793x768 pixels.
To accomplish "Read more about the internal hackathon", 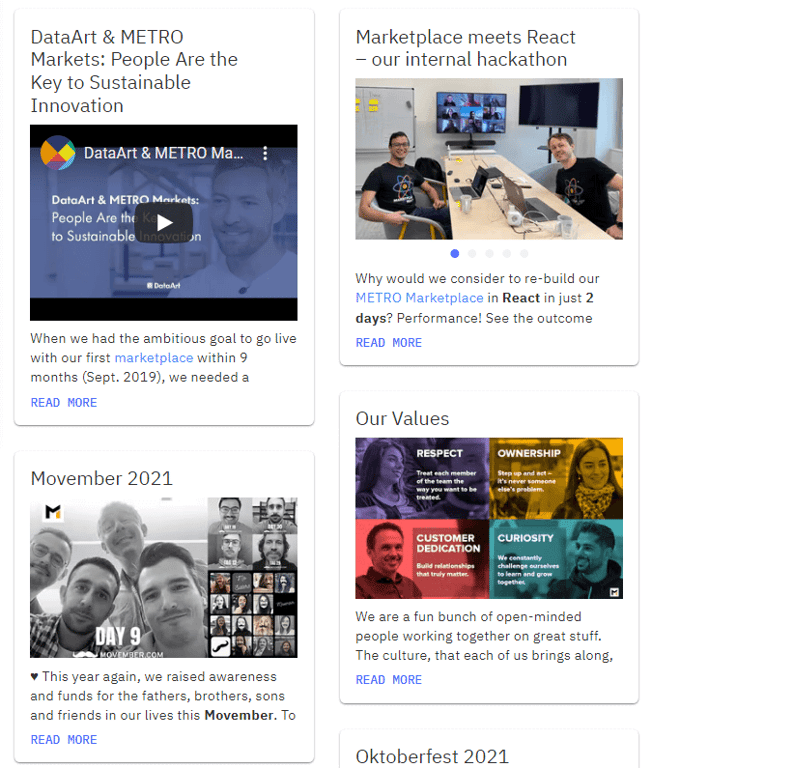I will pyautogui.click(x=388, y=343).
